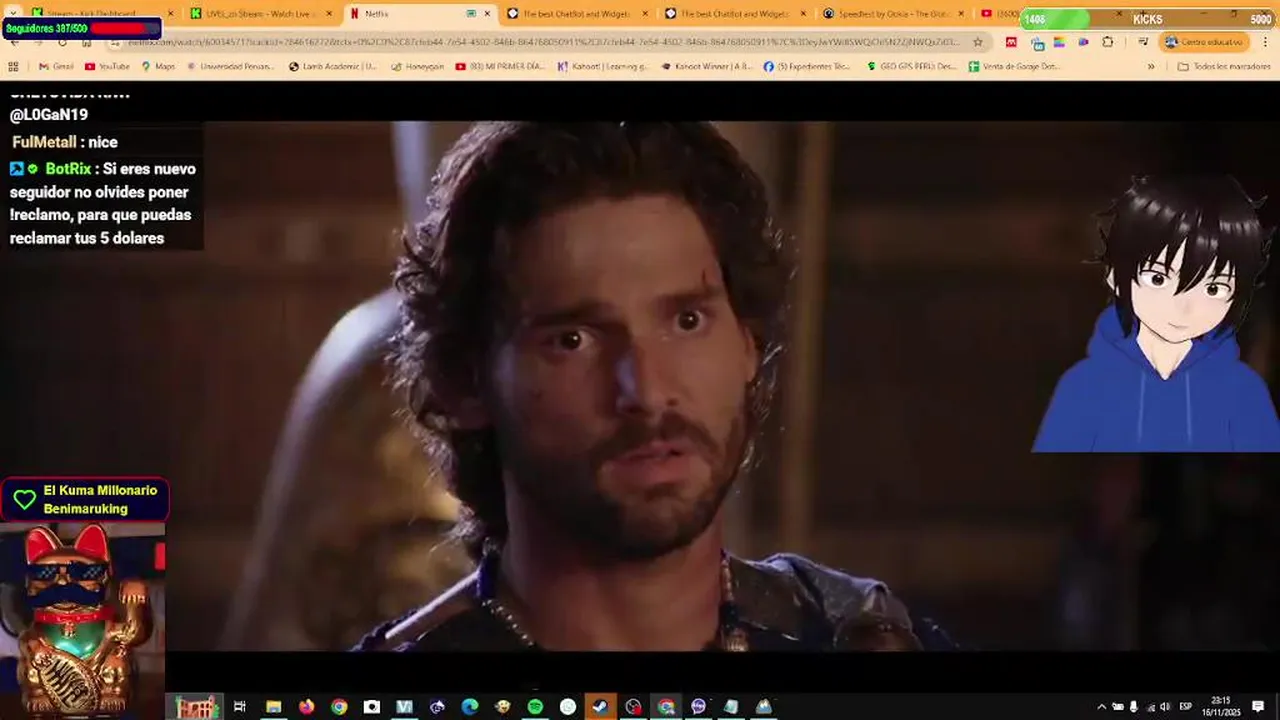This screenshot has height=720, width=1280.
Task: Click the KICKS 1406 goal progress bar
Action: [x=1148, y=19]
